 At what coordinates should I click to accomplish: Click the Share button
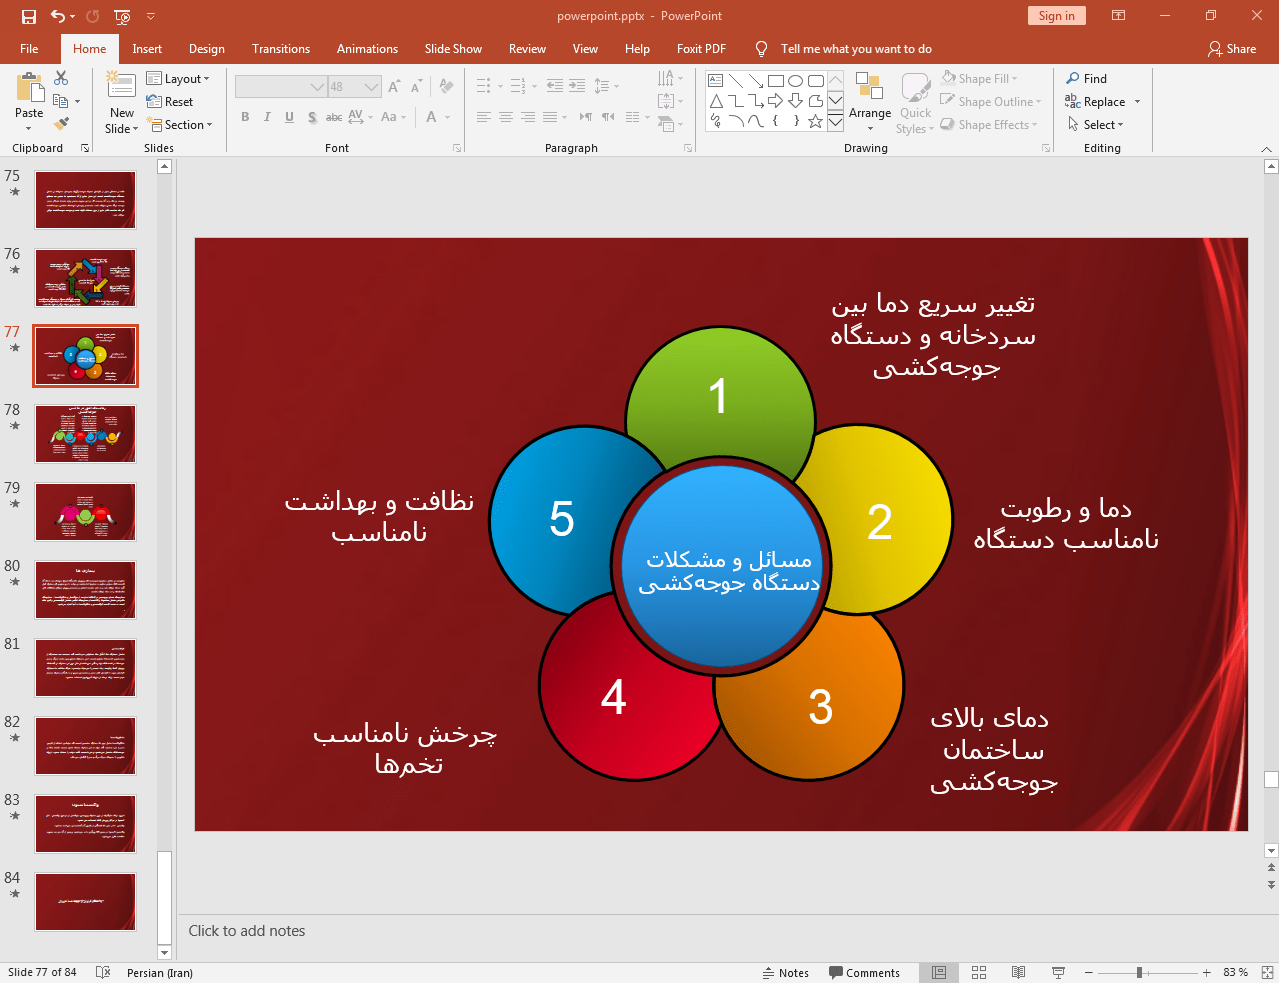pos(1232,48)
